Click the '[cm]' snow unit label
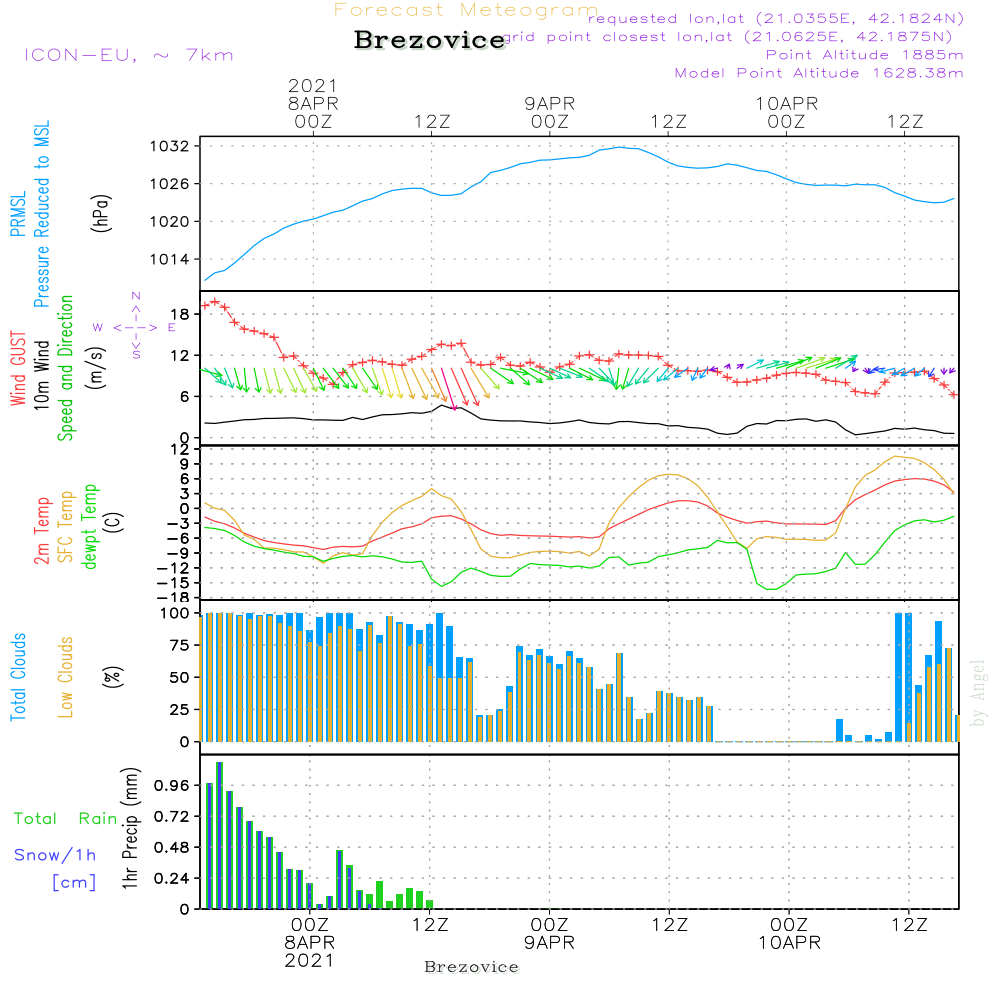This screenshot has height=1000, width=1000. pos(74,882)
